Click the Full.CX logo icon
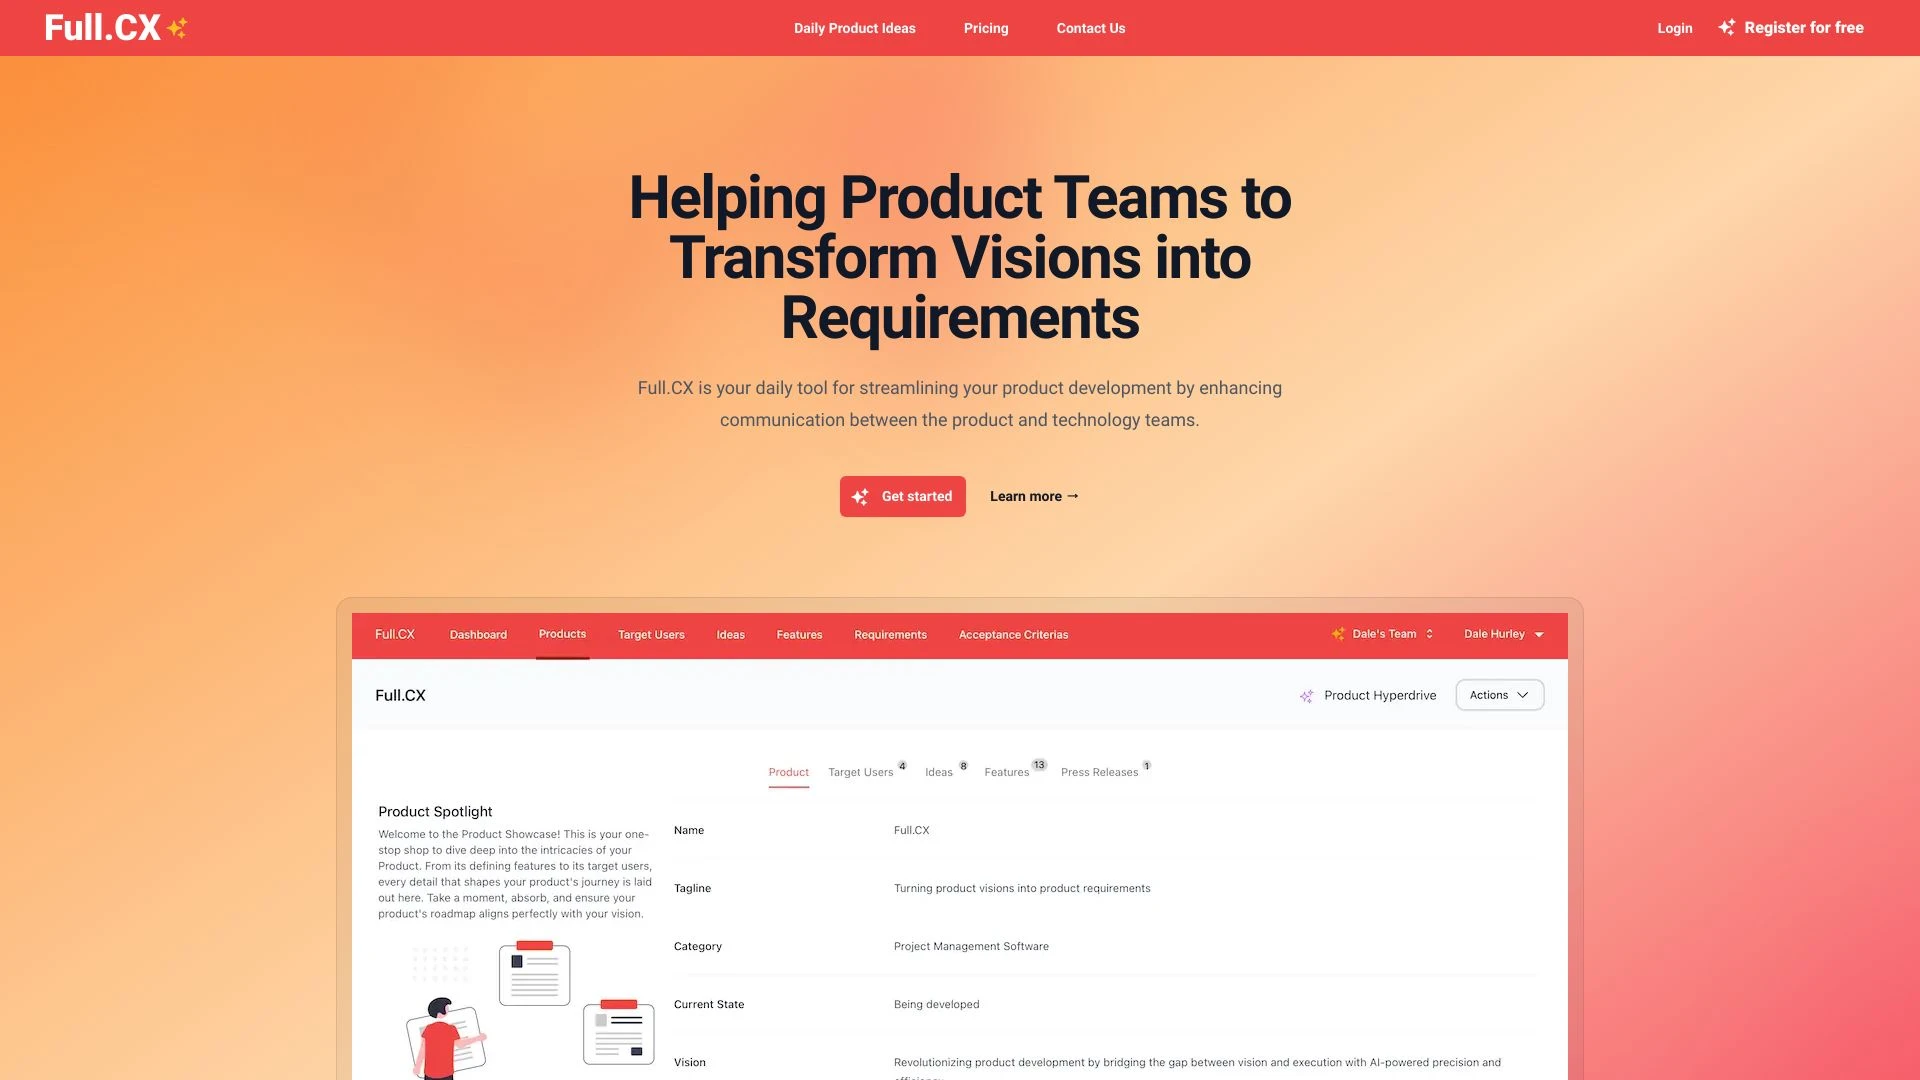This screenshot has height=1080, width=1920. tap(177, 28)
